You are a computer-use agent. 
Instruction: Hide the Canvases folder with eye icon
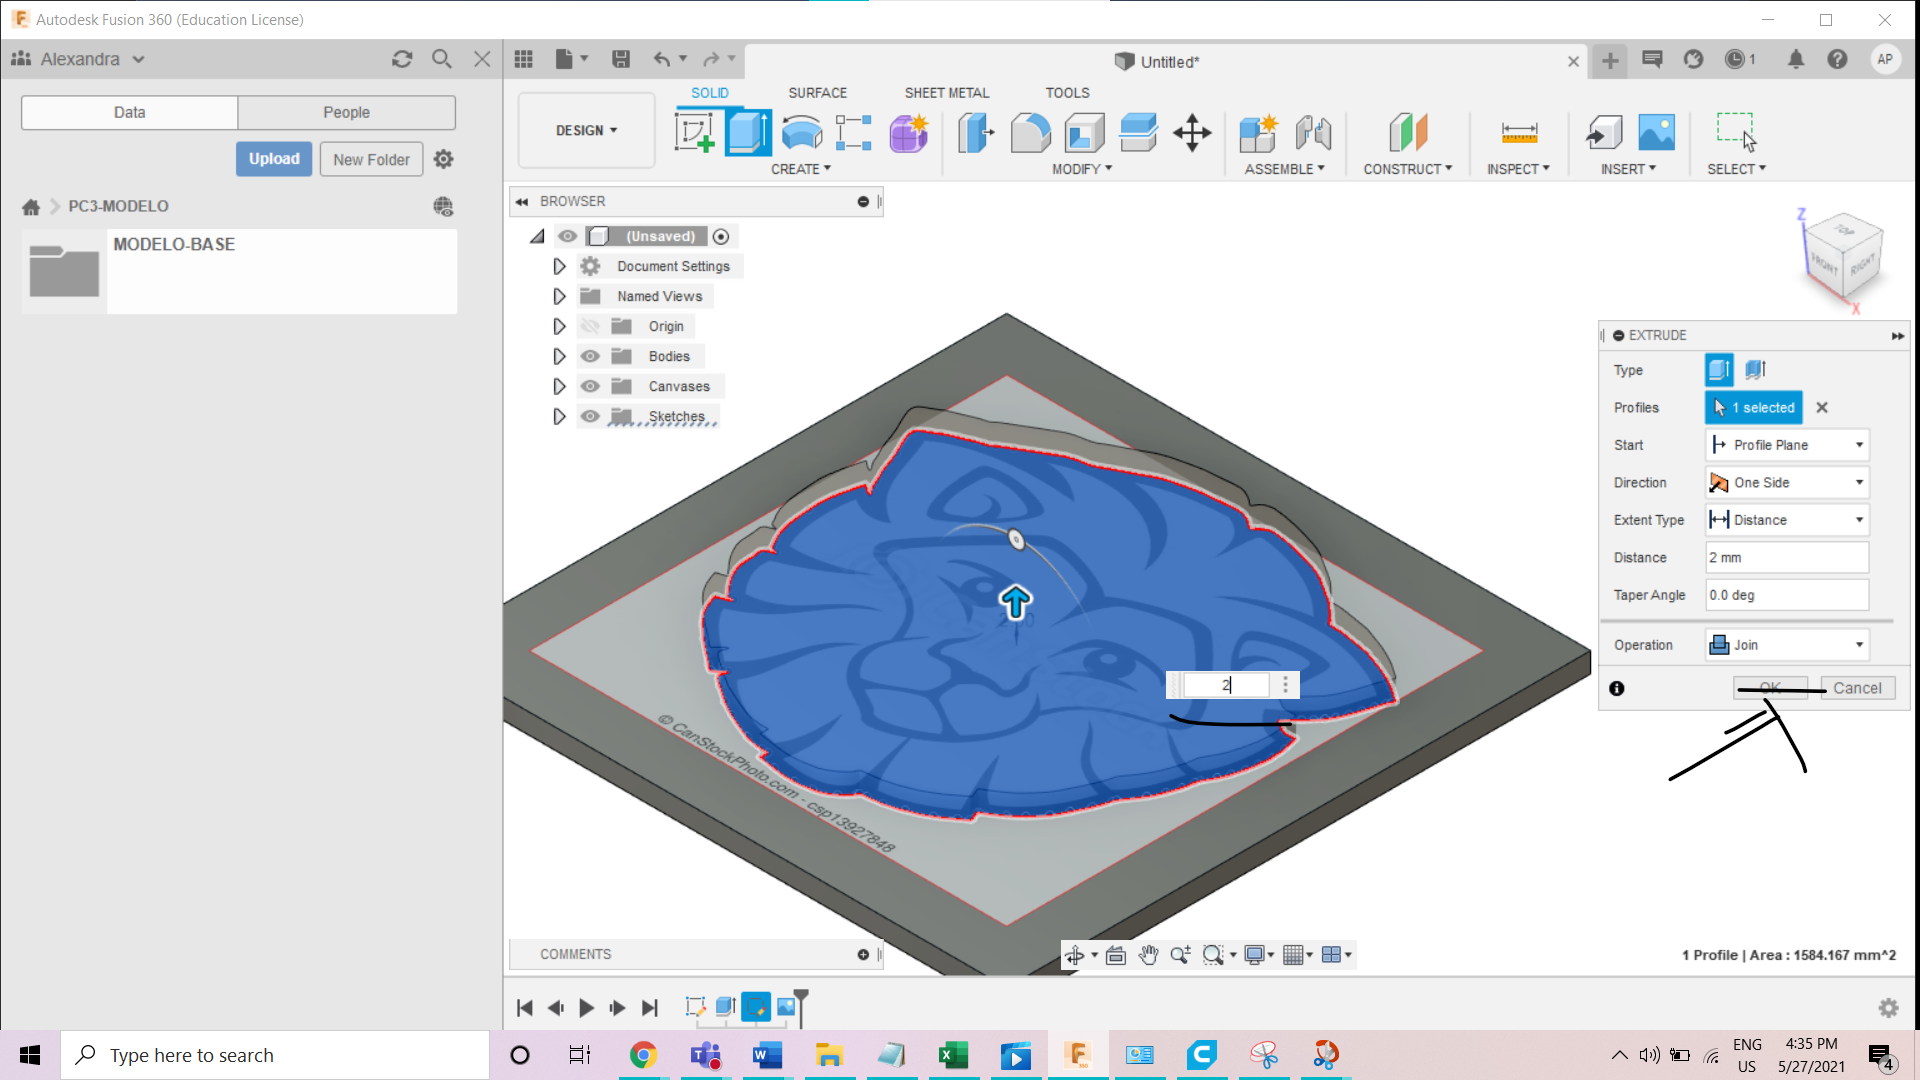(590, 386)
